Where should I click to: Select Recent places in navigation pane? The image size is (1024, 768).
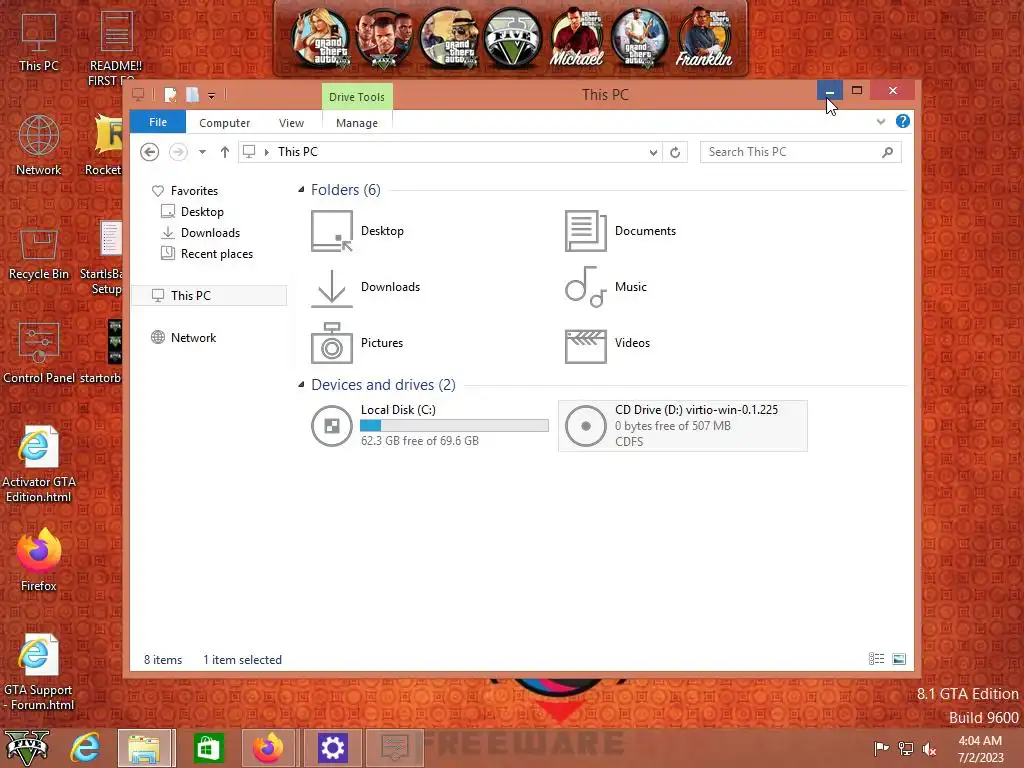click(217, 253)
